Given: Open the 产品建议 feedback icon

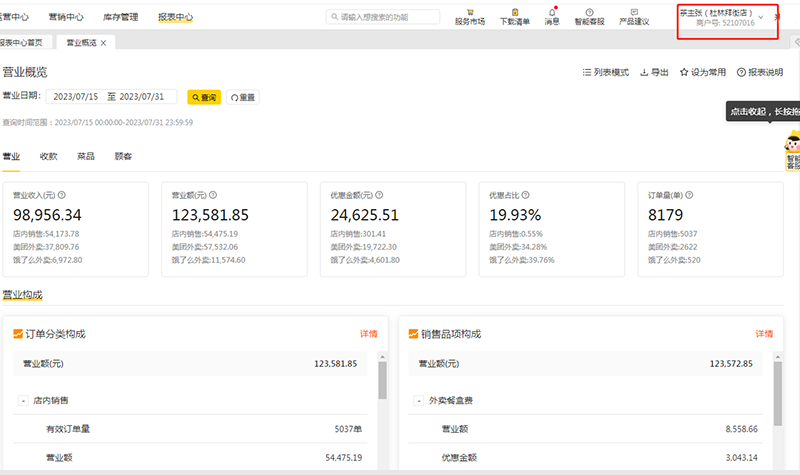Looking at the screenshot, I should pos(634,12).
